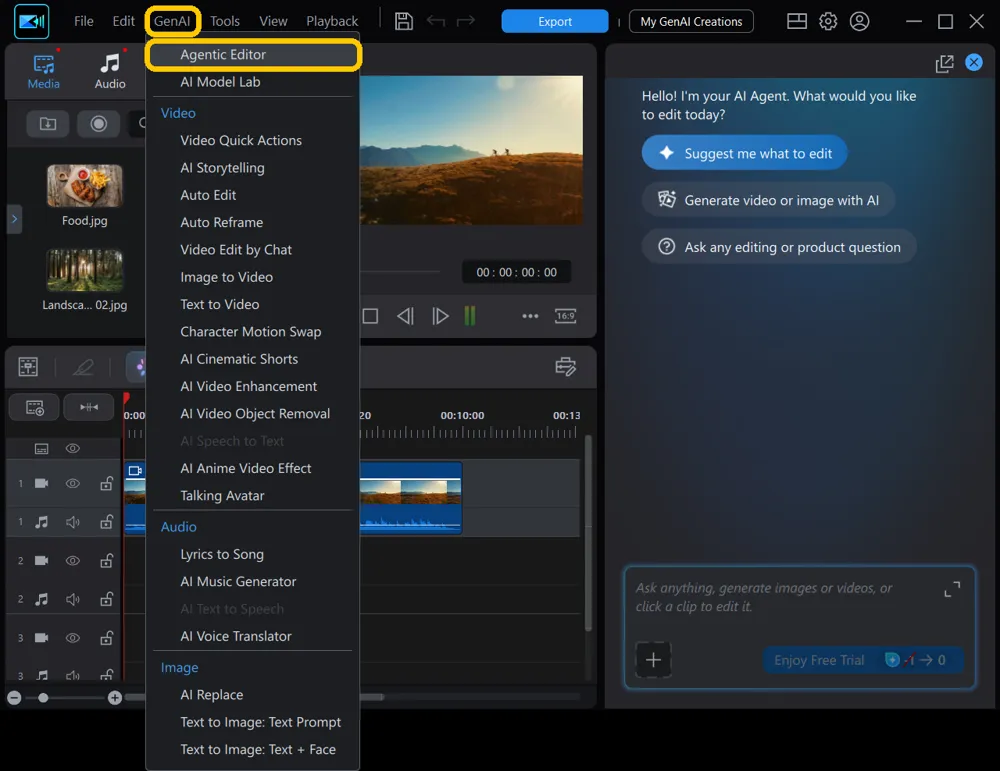
Task: Click Ask any editing or product question
Action: click(x=779, y=247)
